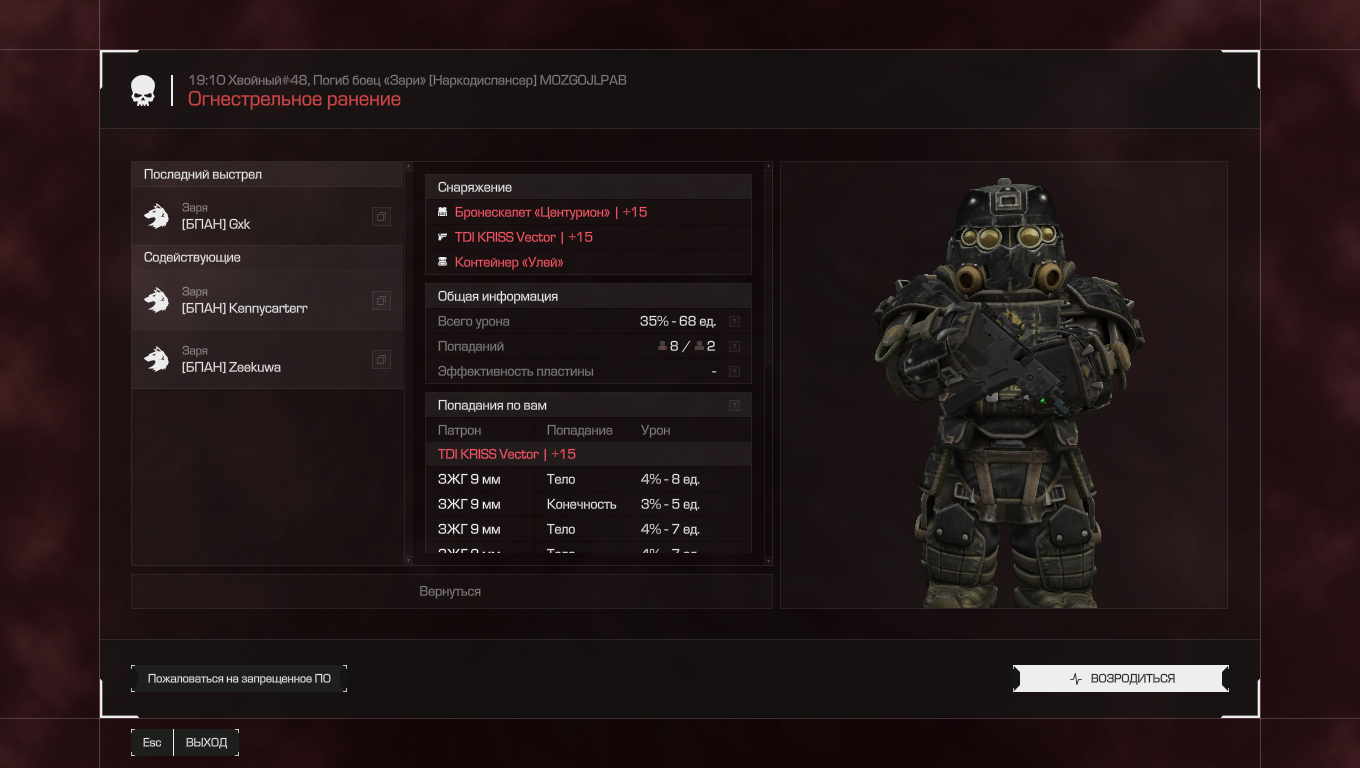
Task: Click the ВЫХОД exit button
Action: [x=206, y=742]
